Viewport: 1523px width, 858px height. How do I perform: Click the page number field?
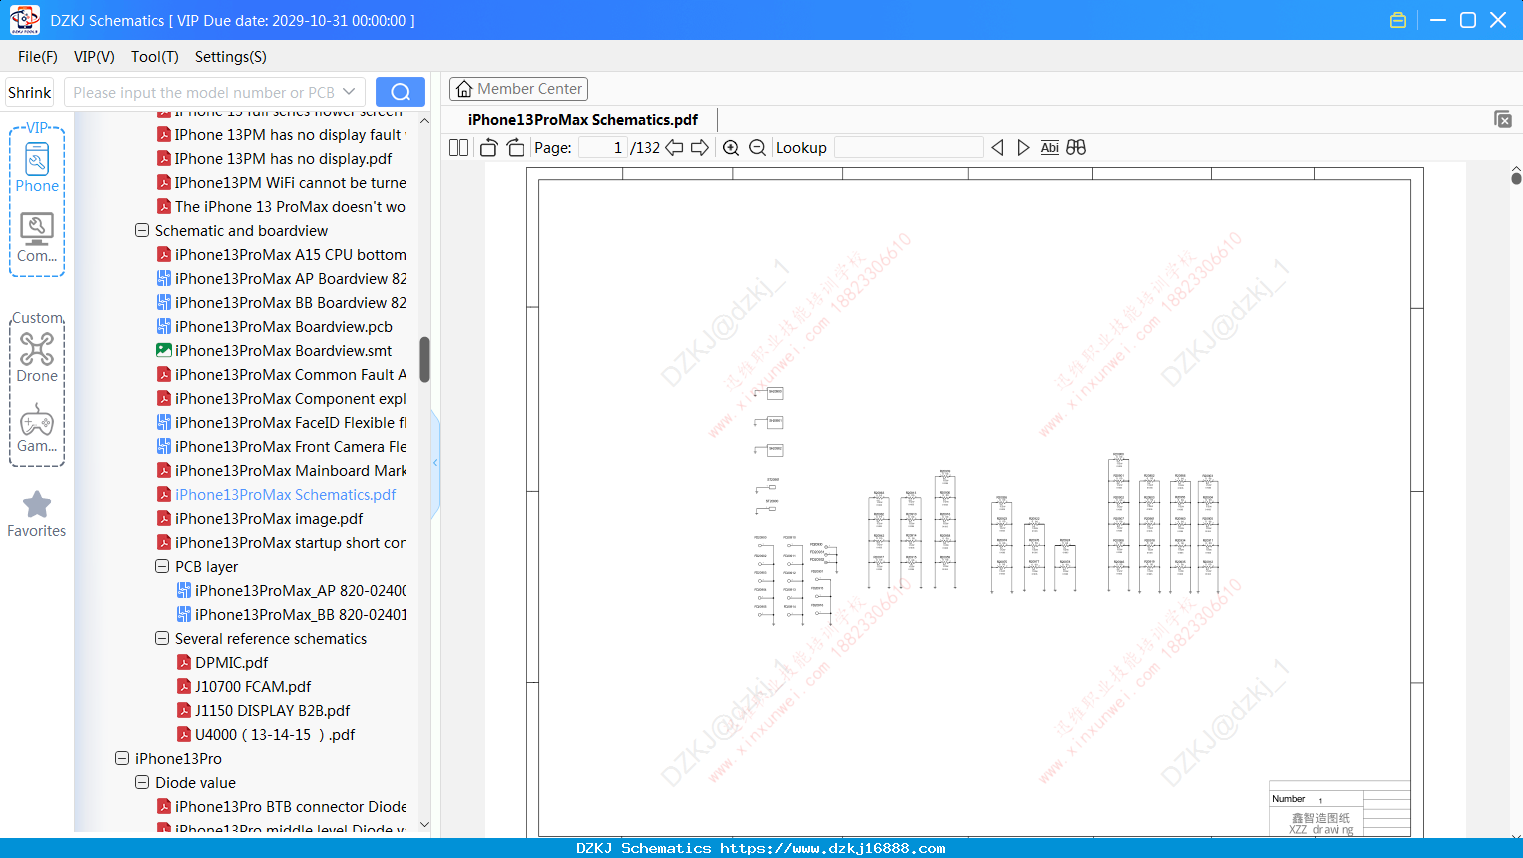coord(603,148)
